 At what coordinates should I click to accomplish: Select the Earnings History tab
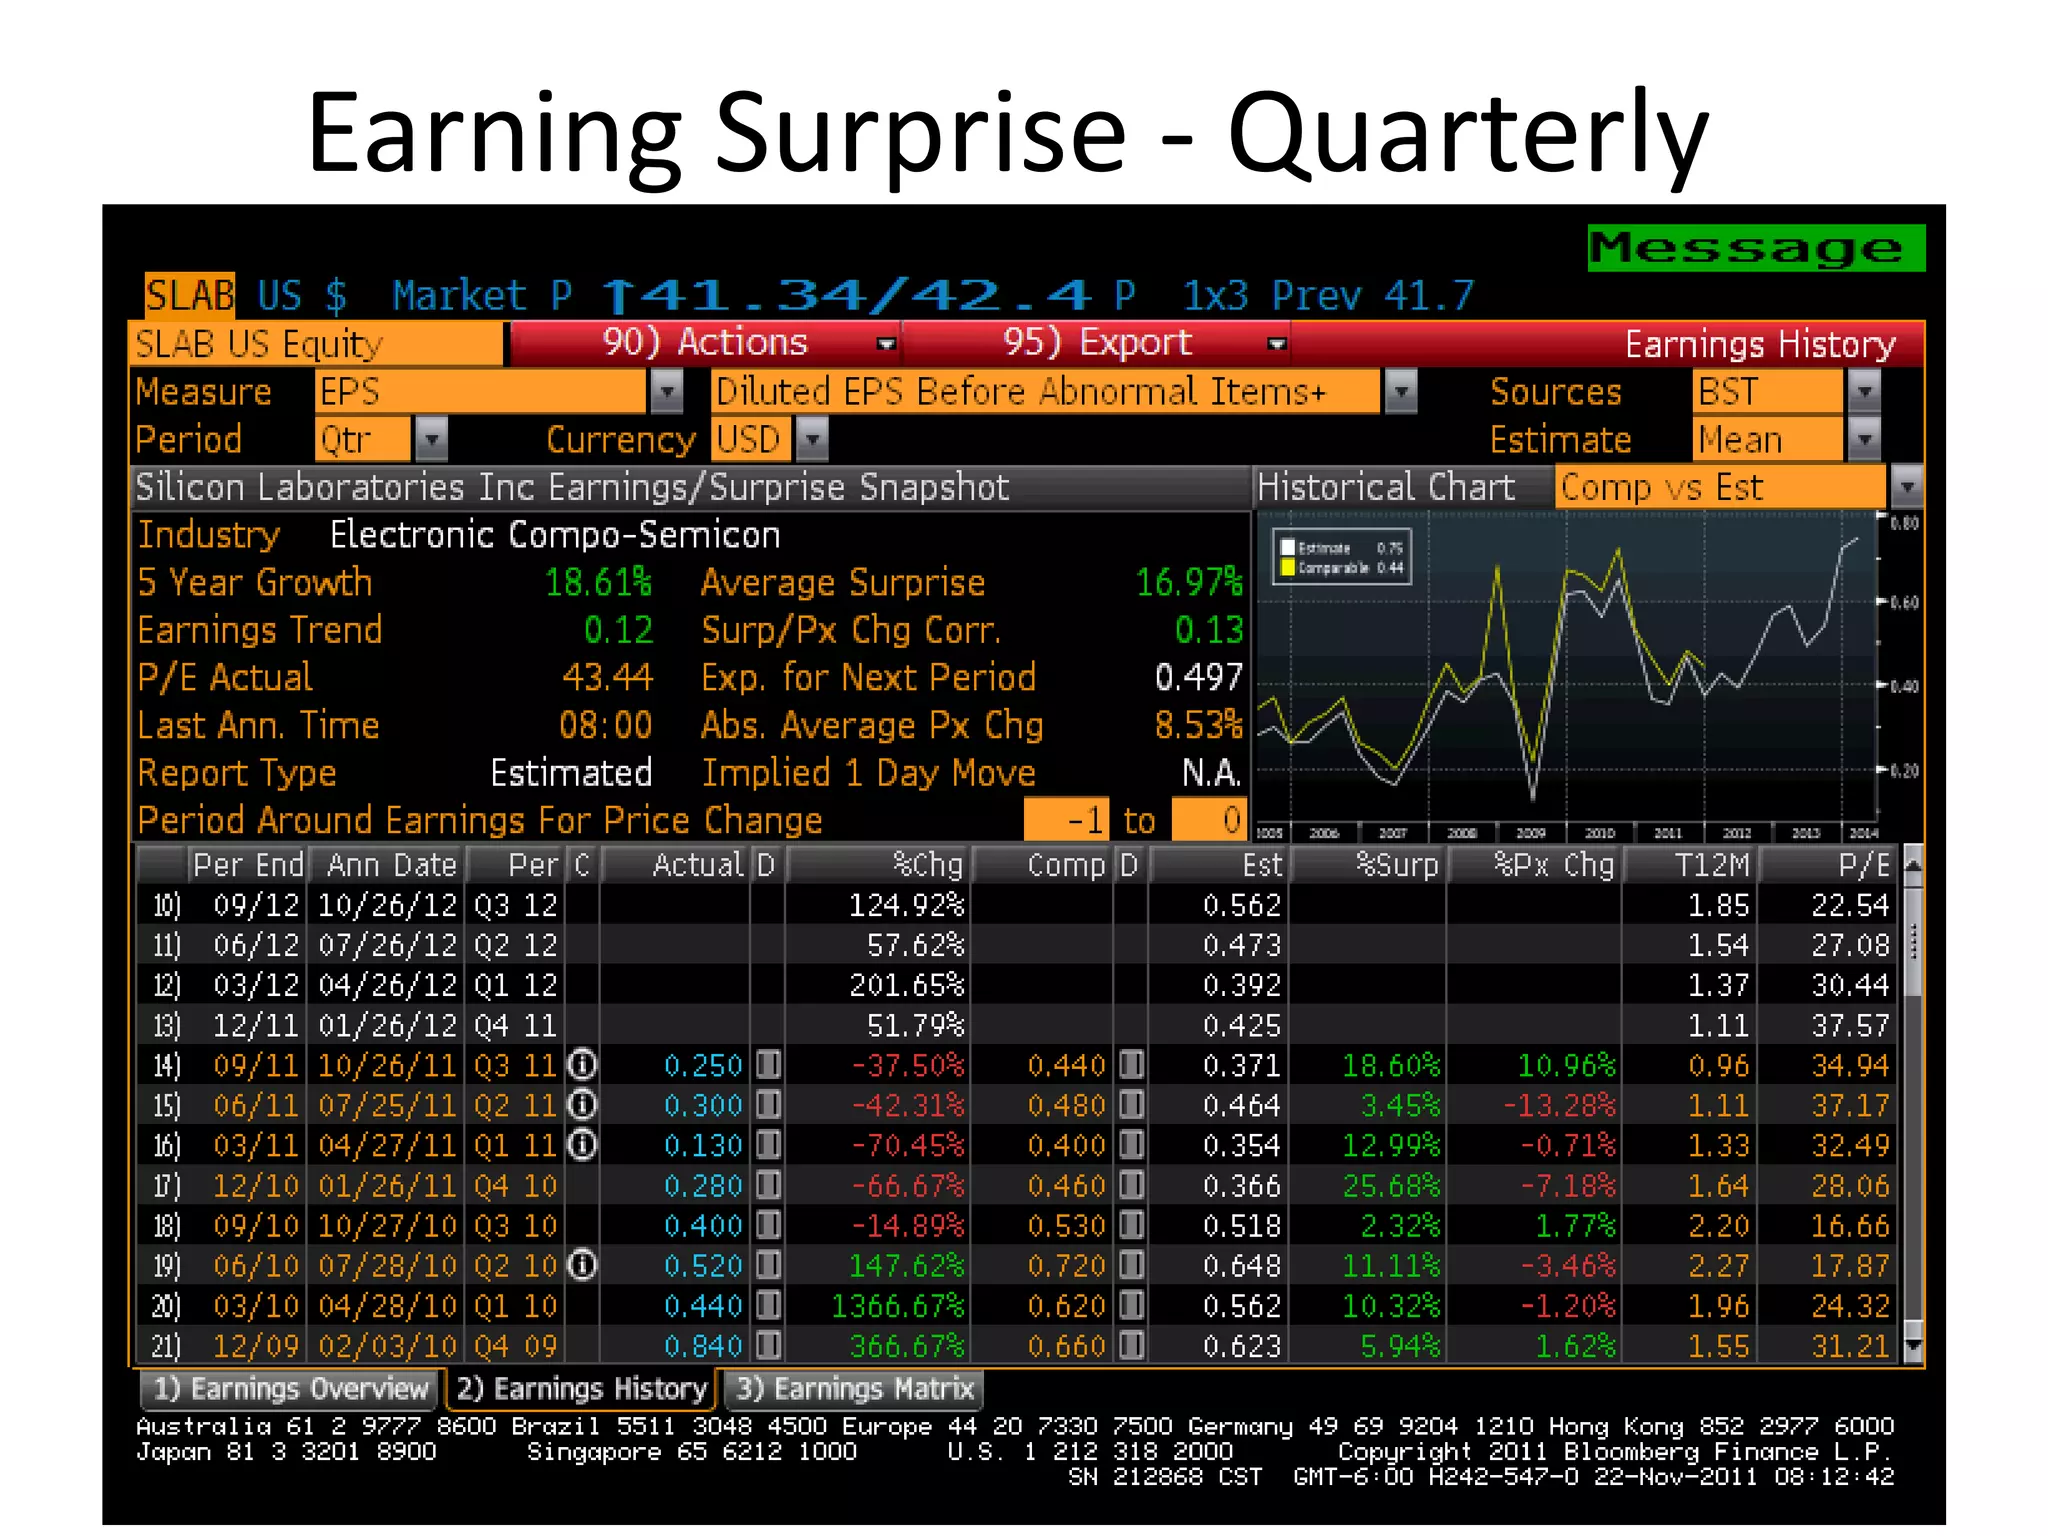(x=581, y=1389)
